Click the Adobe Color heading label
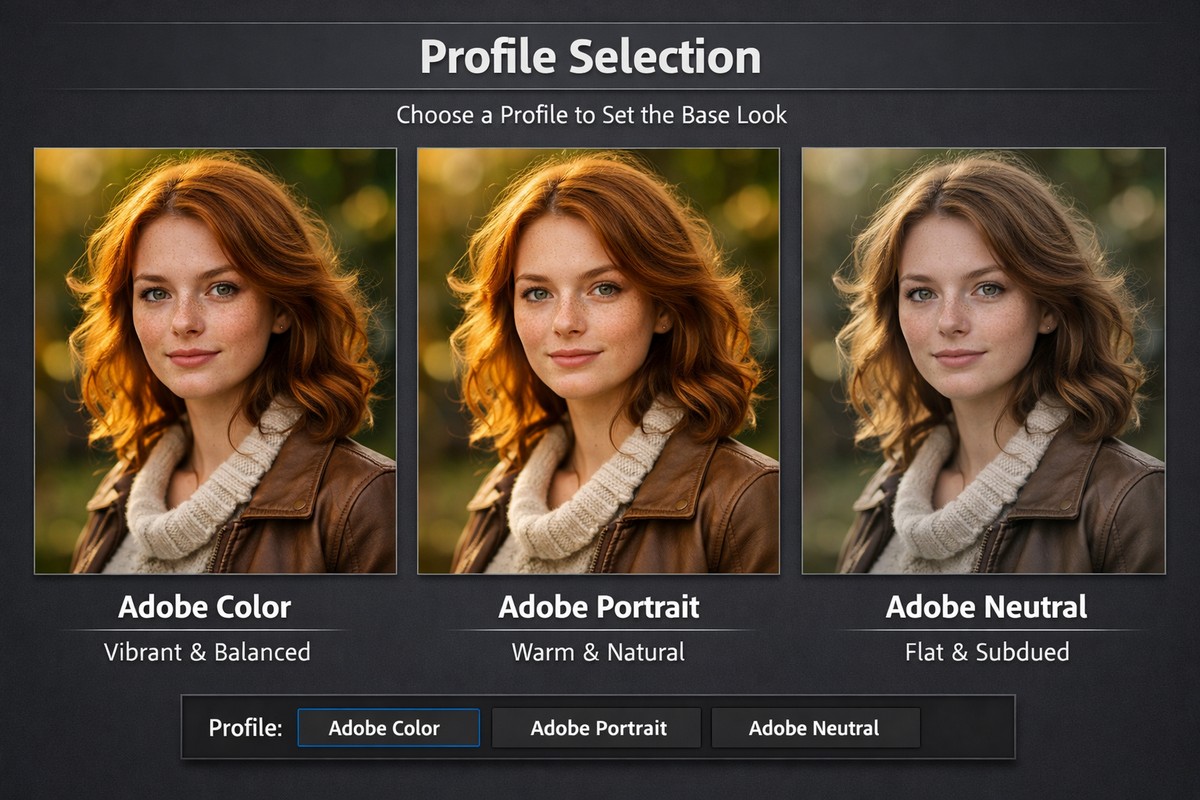The width and height of the screenshot is (1200, 800). tap(204, 607)
